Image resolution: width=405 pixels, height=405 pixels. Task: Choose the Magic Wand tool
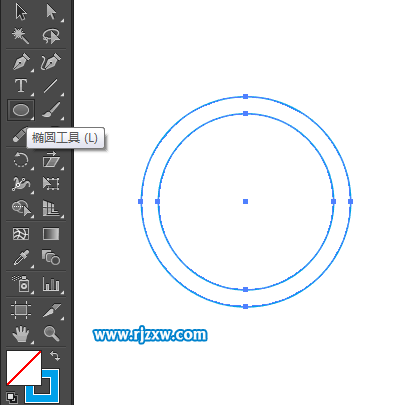[21, 36]
